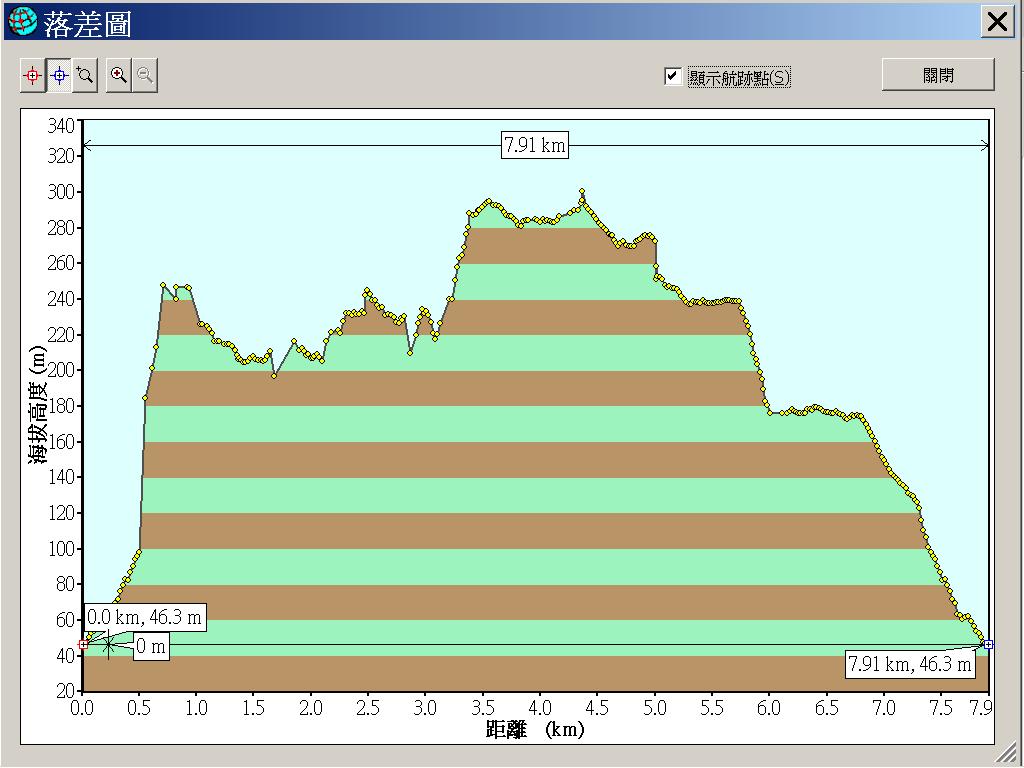Click the window resize grip in corner
The height and width of the screenshot is (768, 1024).
[1014, 758]
